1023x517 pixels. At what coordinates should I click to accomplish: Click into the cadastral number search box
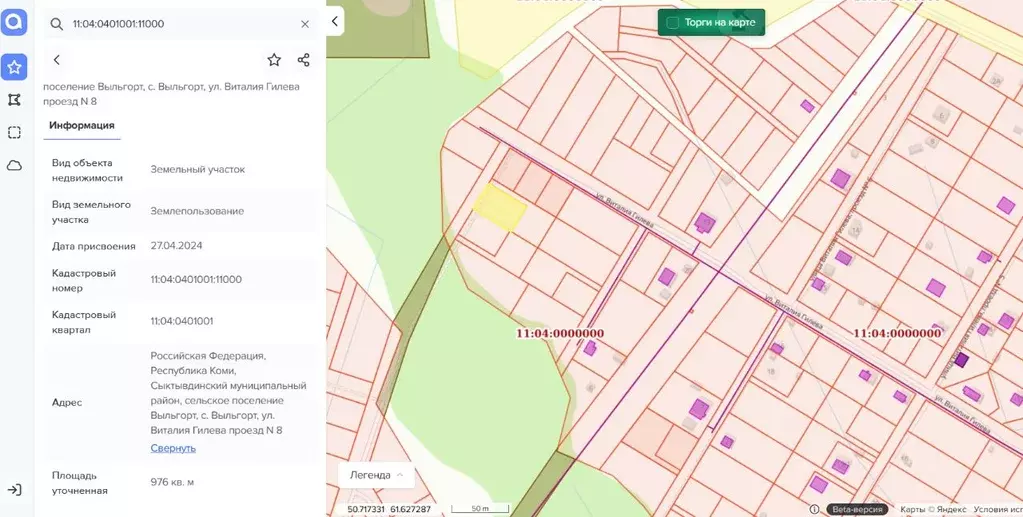180,23
